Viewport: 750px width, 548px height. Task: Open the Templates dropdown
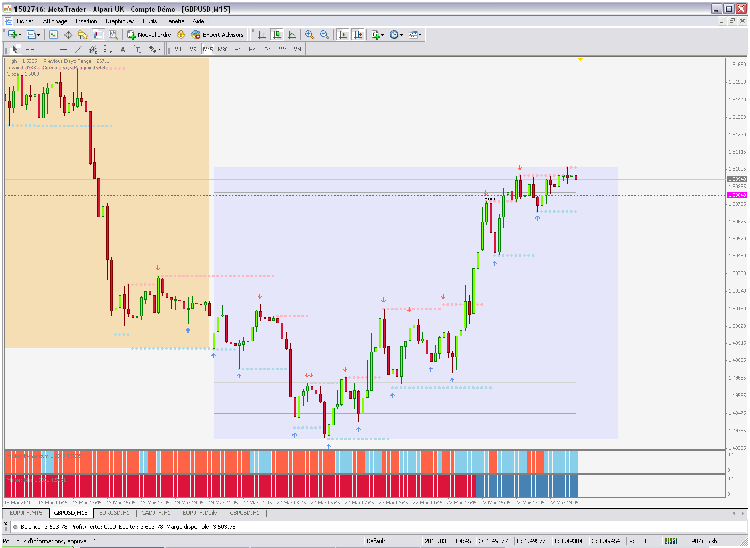point(414,34)
